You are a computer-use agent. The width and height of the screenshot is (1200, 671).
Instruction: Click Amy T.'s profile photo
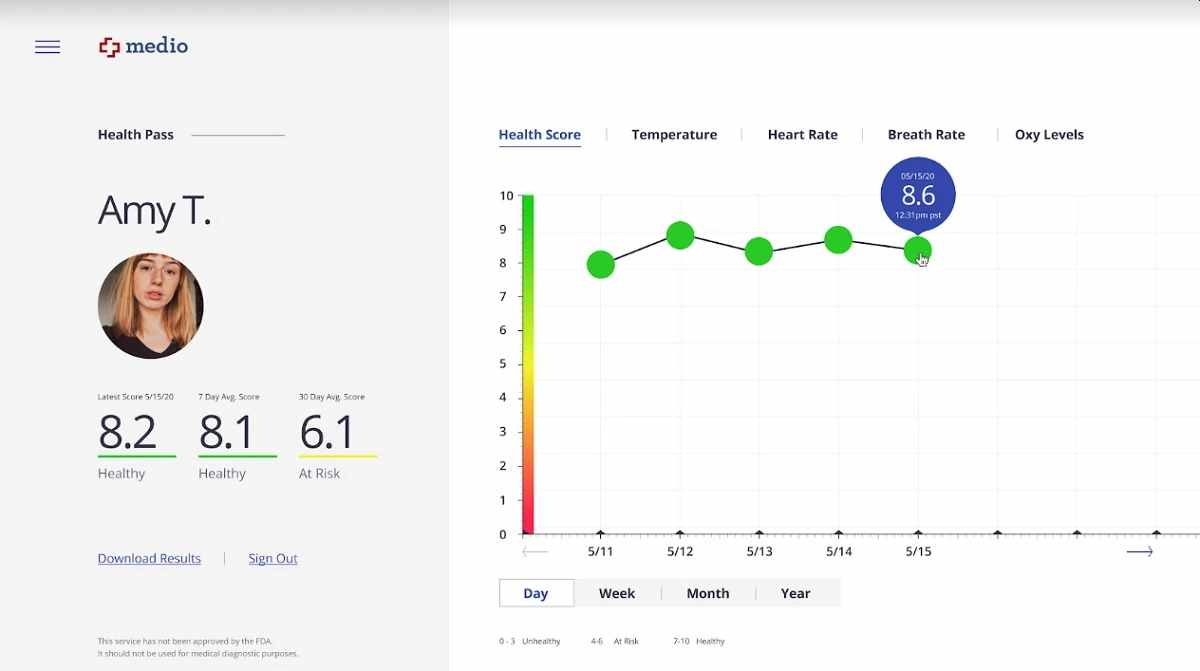point(151,306)
